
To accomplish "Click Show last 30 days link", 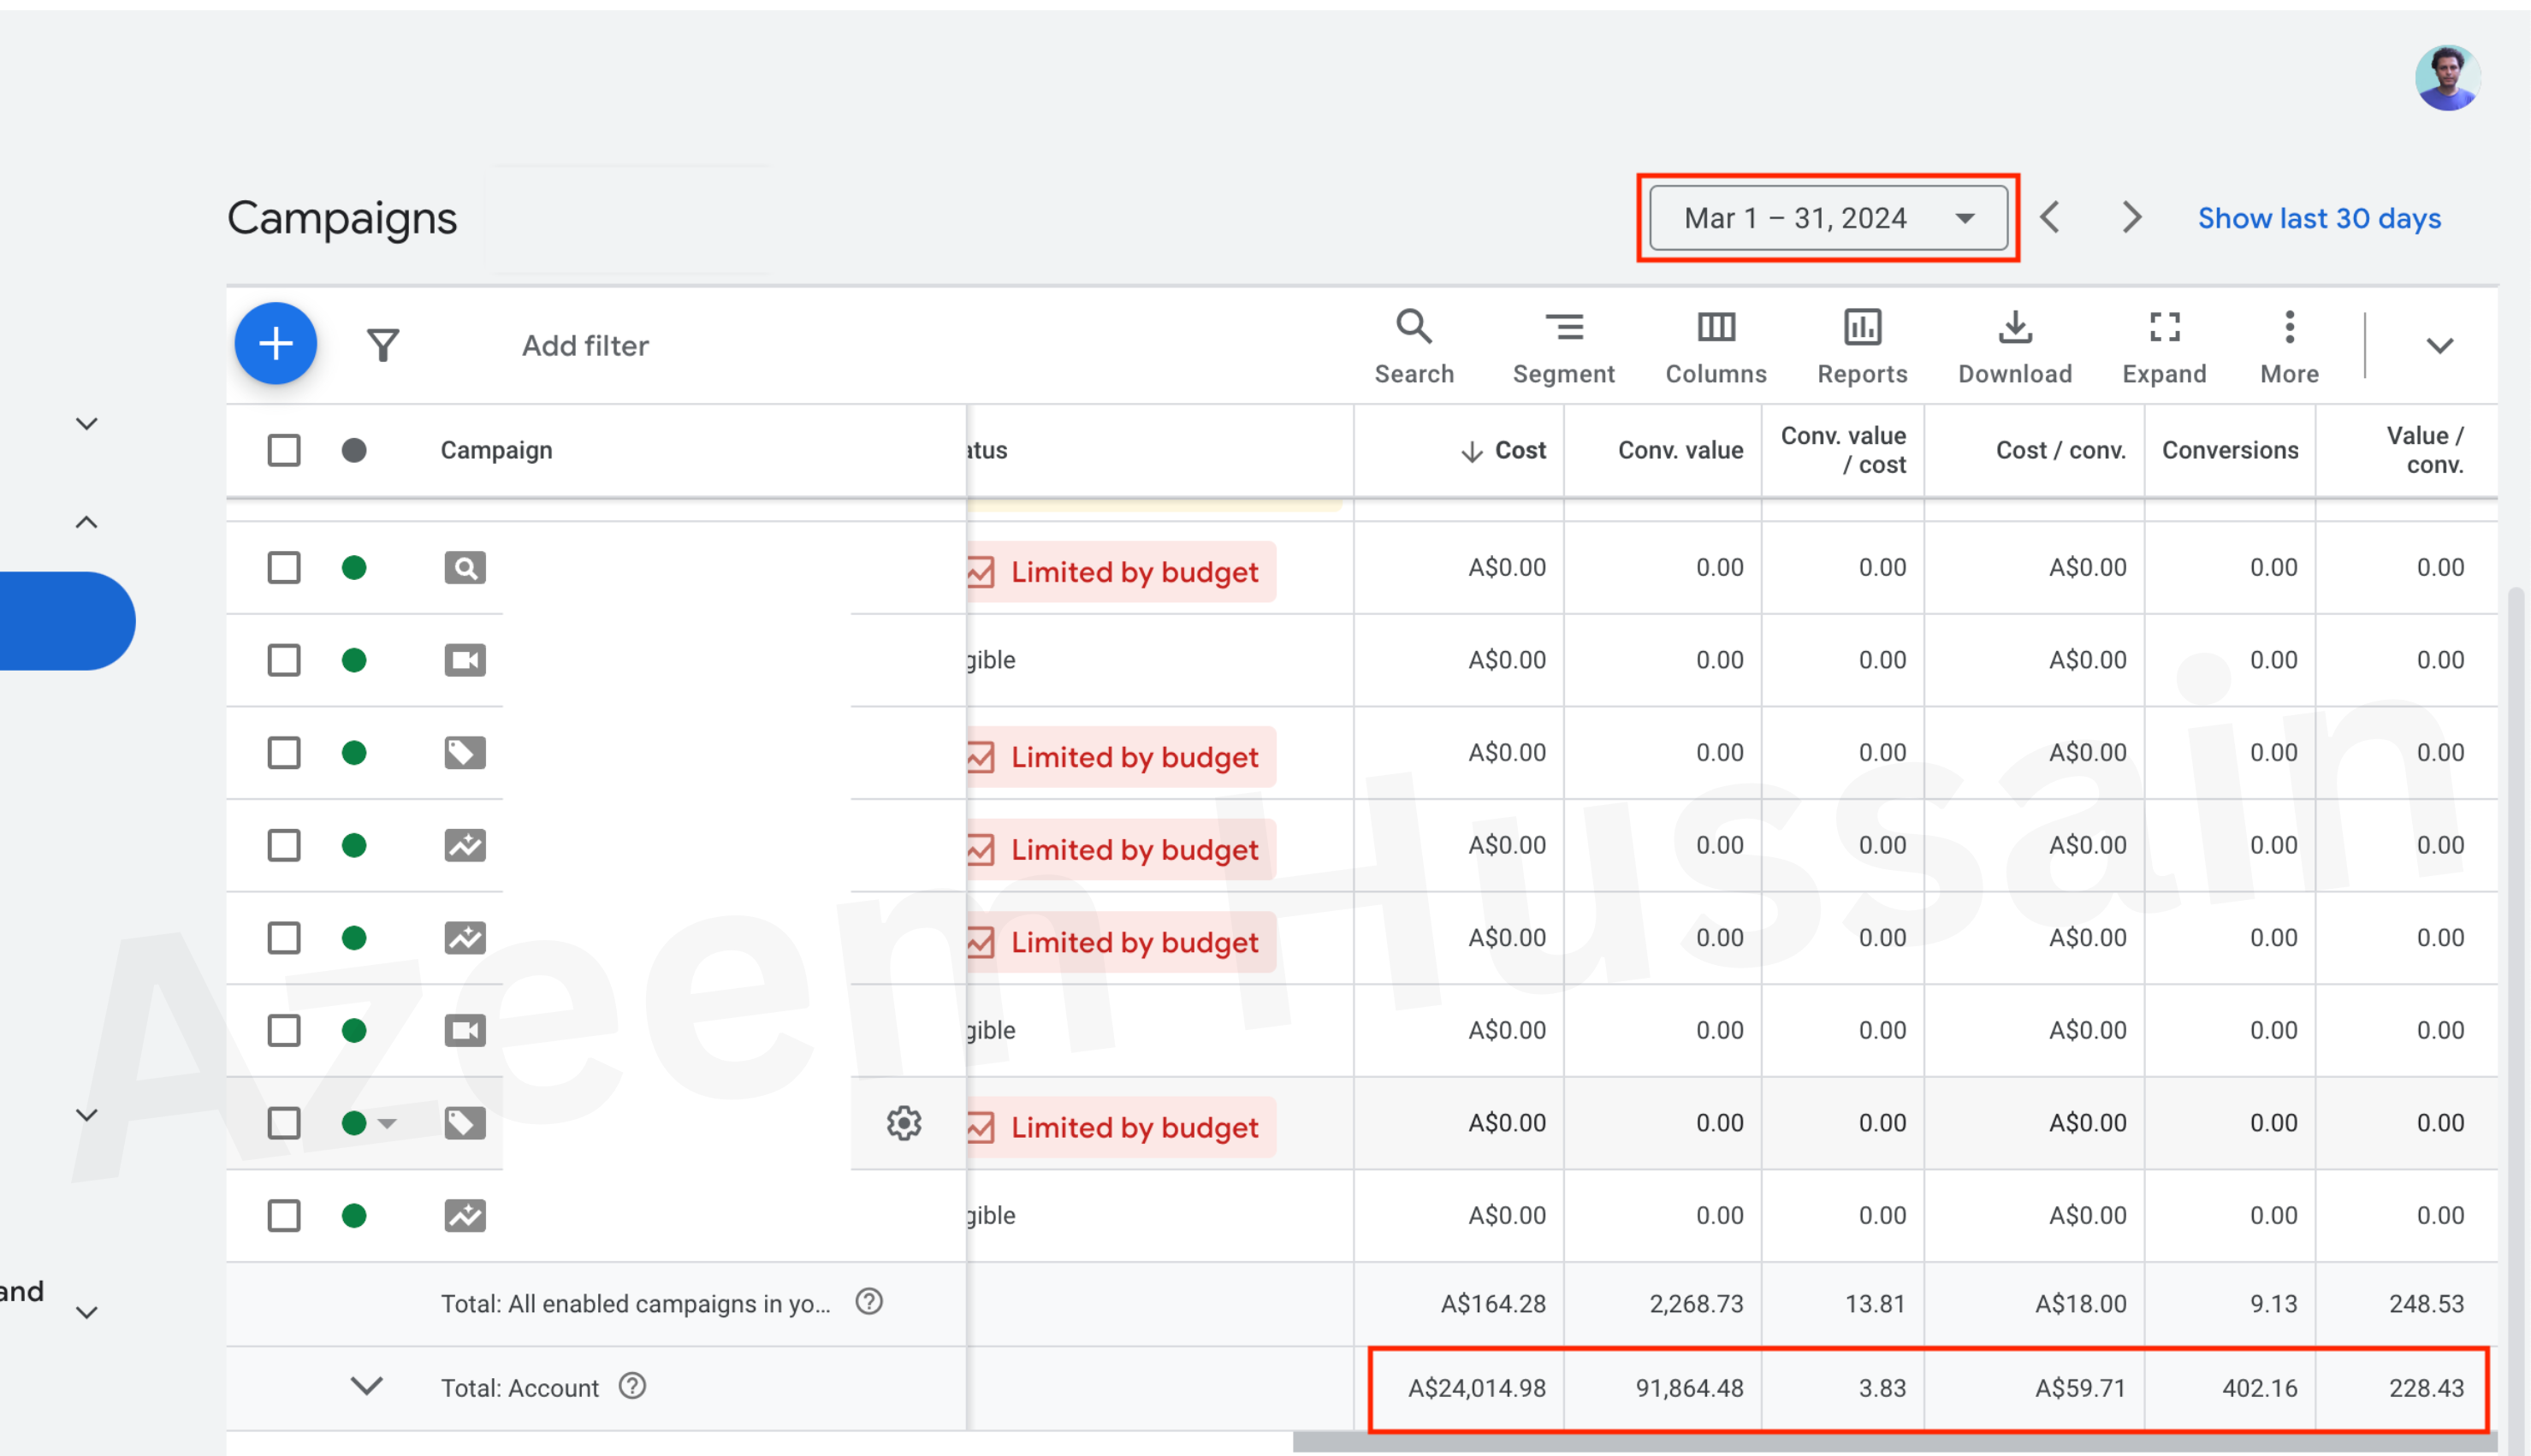I will (x=2319, y=218).
